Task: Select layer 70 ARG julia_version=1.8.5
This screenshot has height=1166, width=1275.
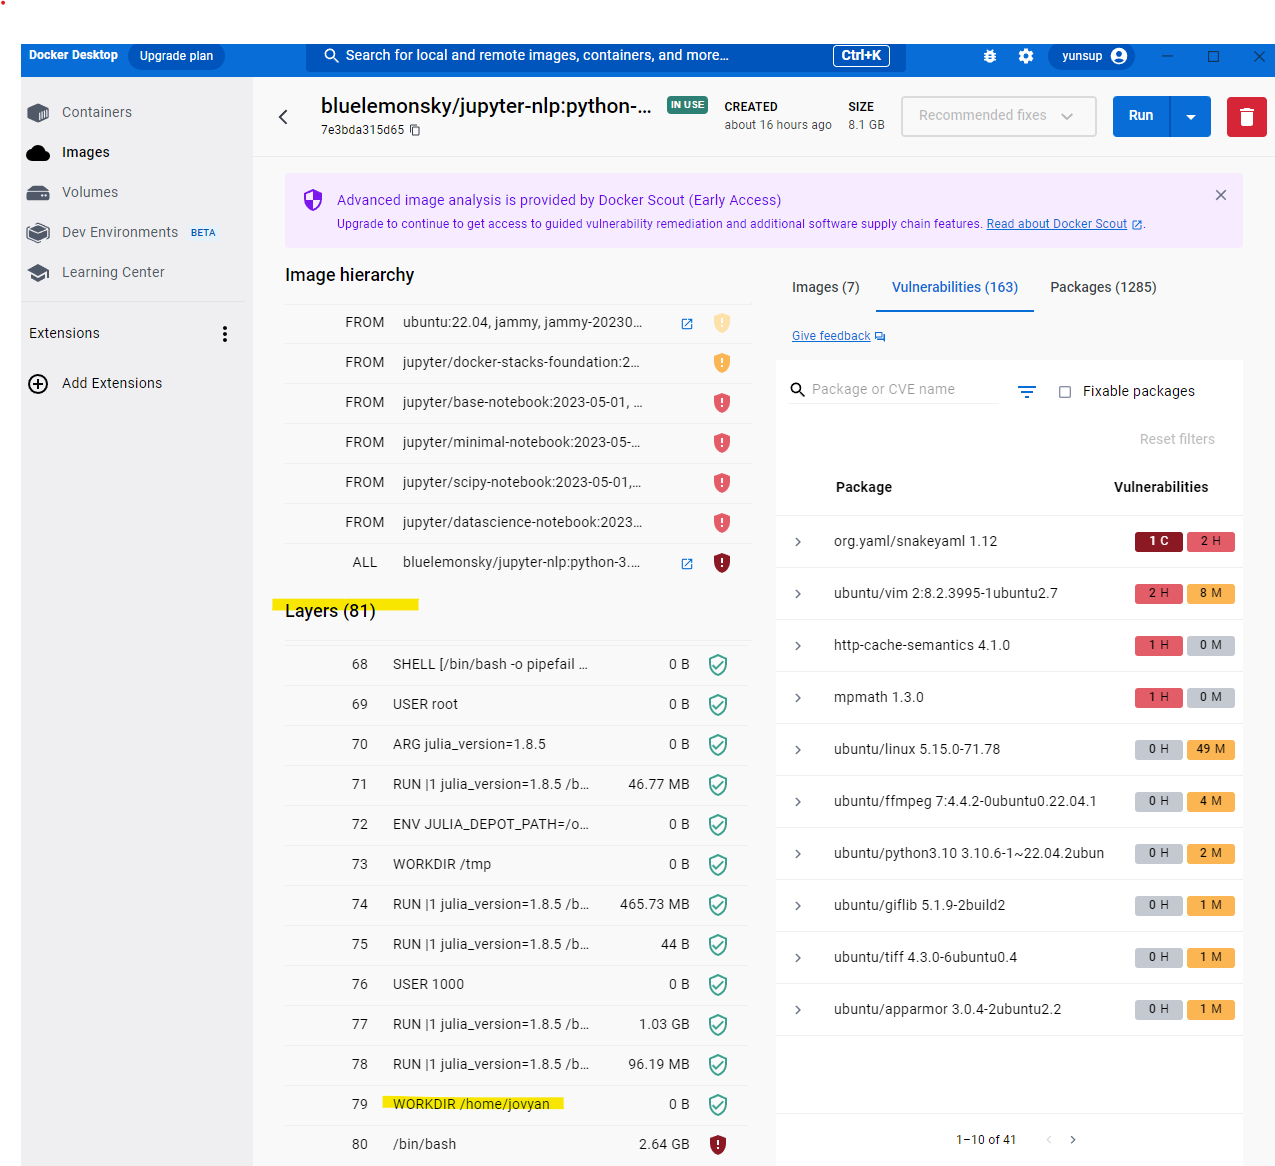Action: 516,745
